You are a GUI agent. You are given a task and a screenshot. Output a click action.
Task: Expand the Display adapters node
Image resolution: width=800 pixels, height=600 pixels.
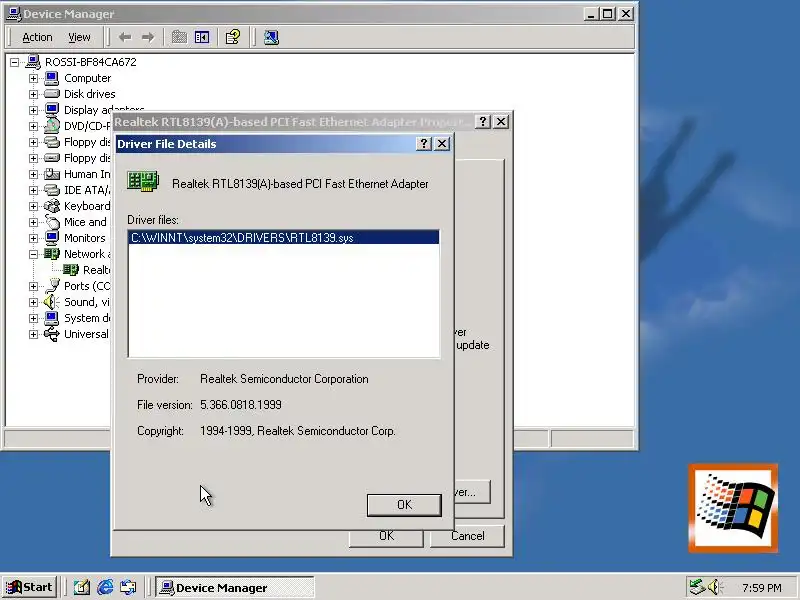point(33,110)
